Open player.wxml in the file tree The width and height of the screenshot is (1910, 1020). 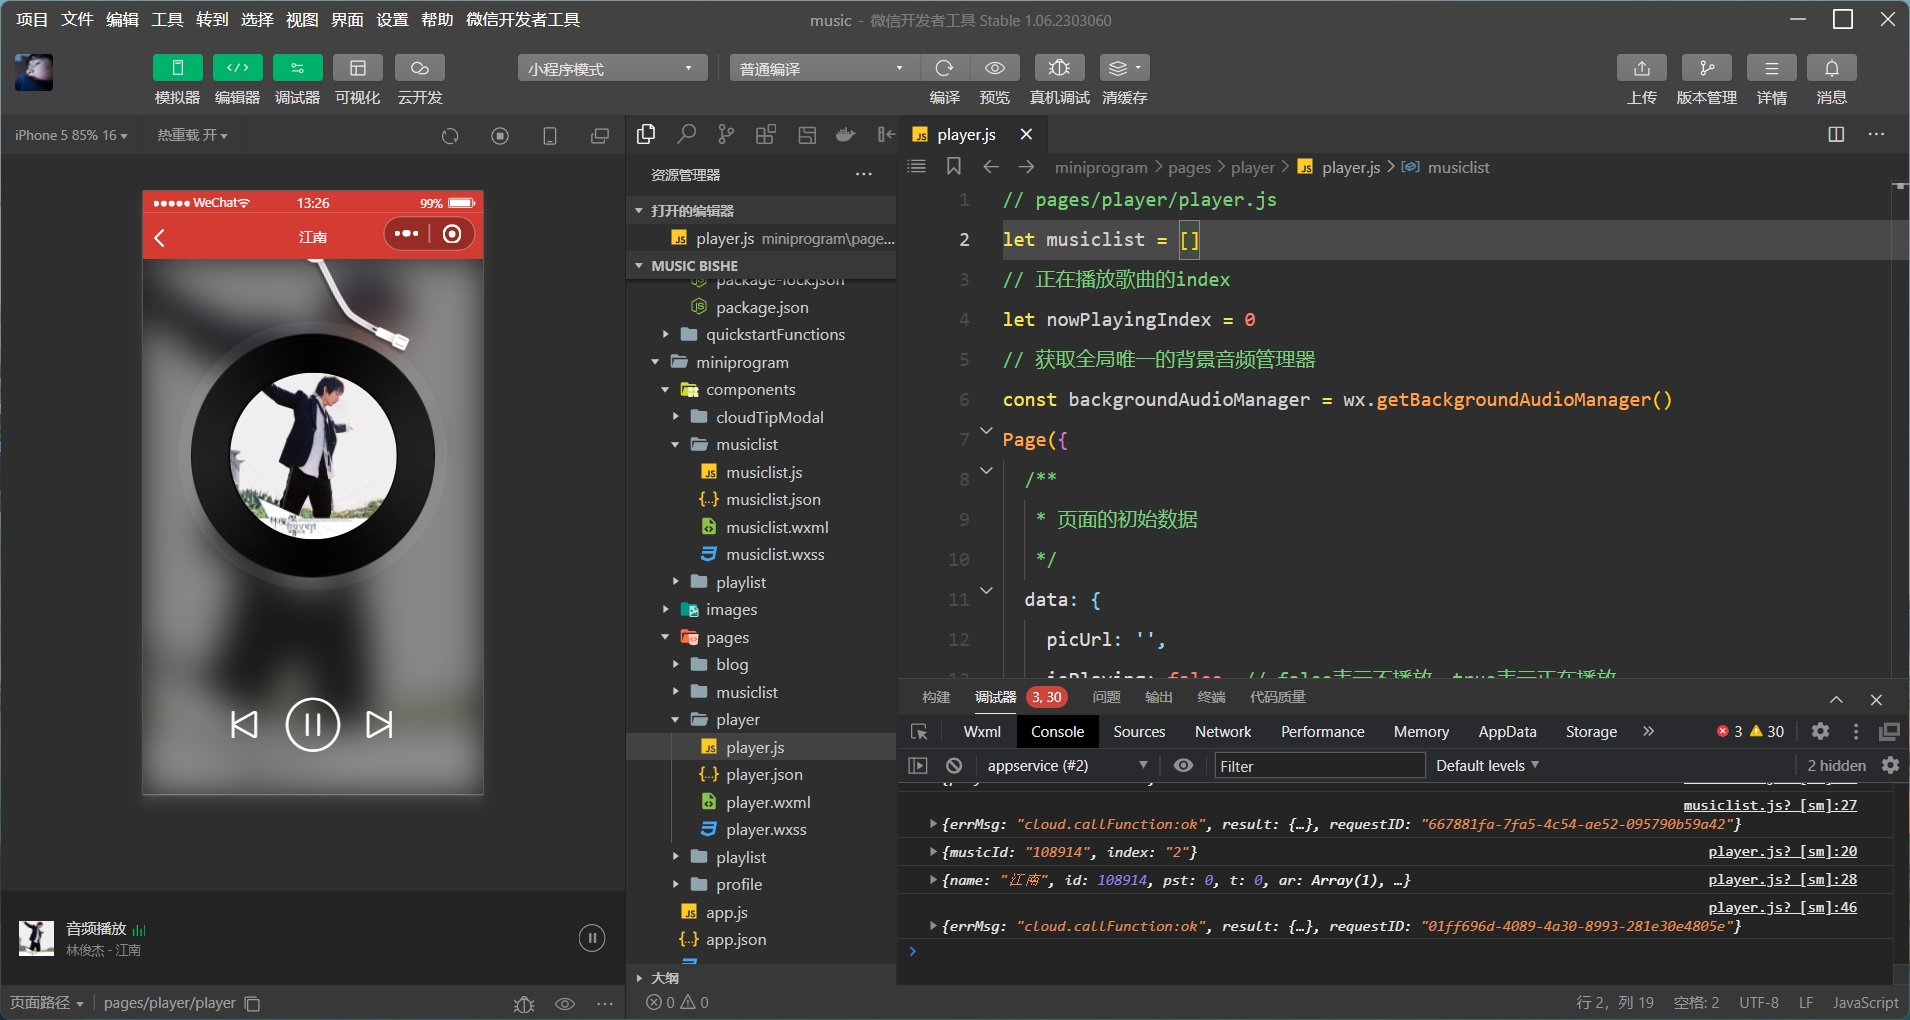click(x=767, y=802)
